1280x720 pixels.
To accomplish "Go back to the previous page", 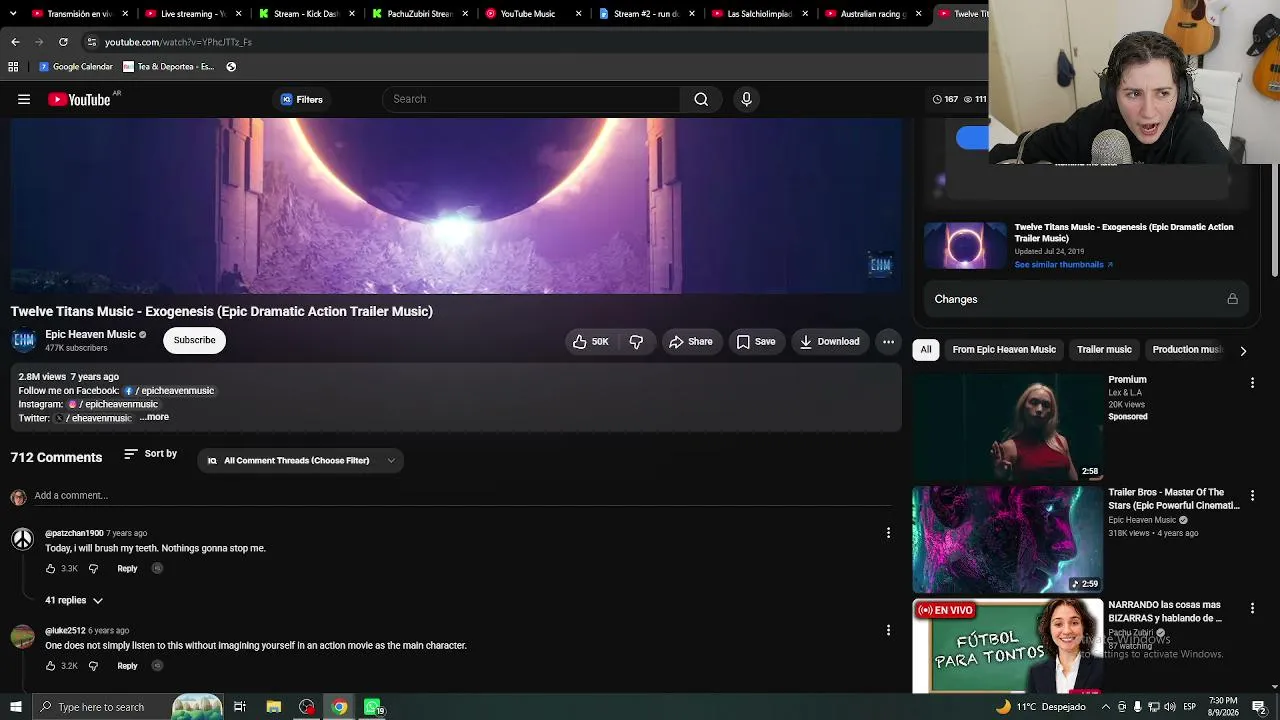I will 15,42.
